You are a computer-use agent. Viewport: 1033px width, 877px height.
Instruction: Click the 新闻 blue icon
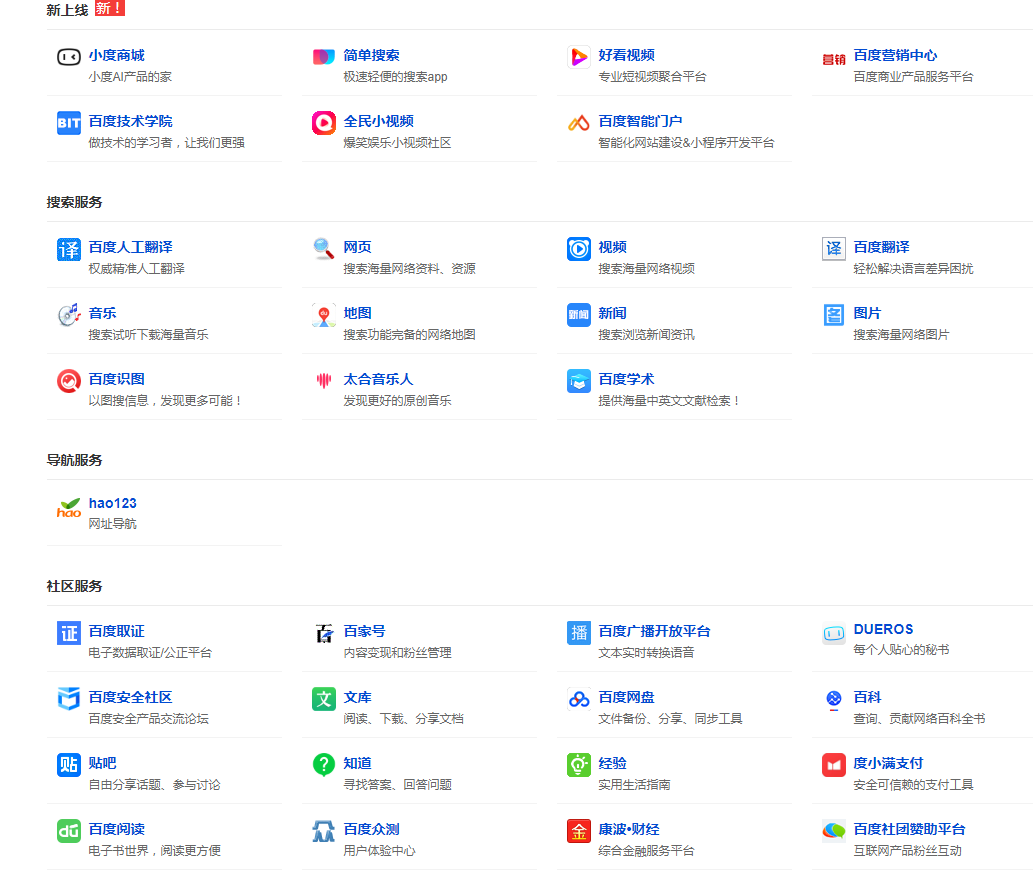click(x=578, y=315)
